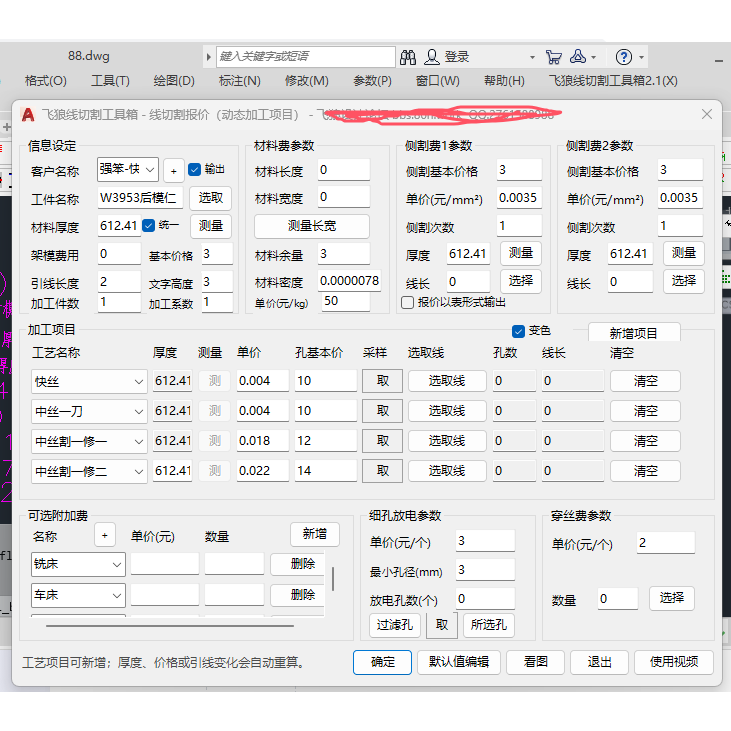Click the 退出 button
The height and width of the screenshot is (731, 731).
599,662
